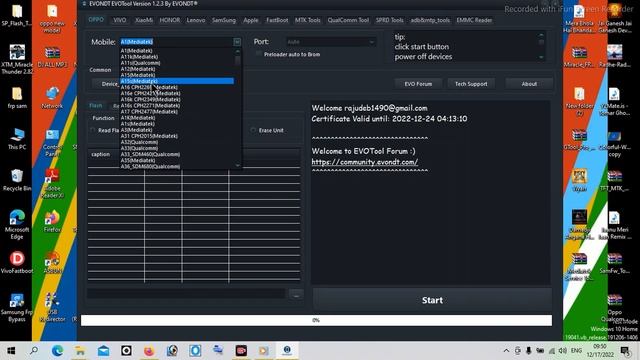Viewport: 640px width, 360px height.
Task: Click the model list scrollbar up arrow
Action: [238, 51]
